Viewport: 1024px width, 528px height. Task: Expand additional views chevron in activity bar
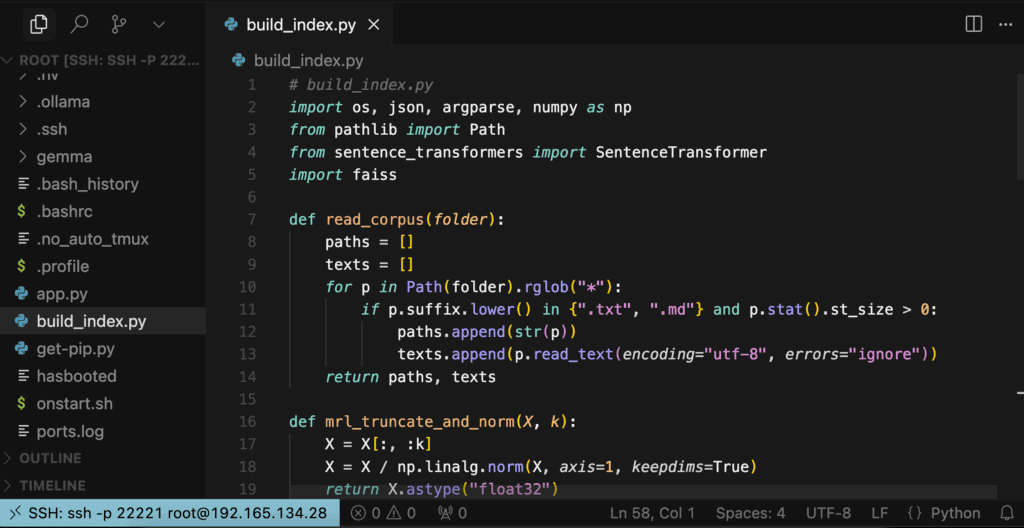(x=159, y=25)
